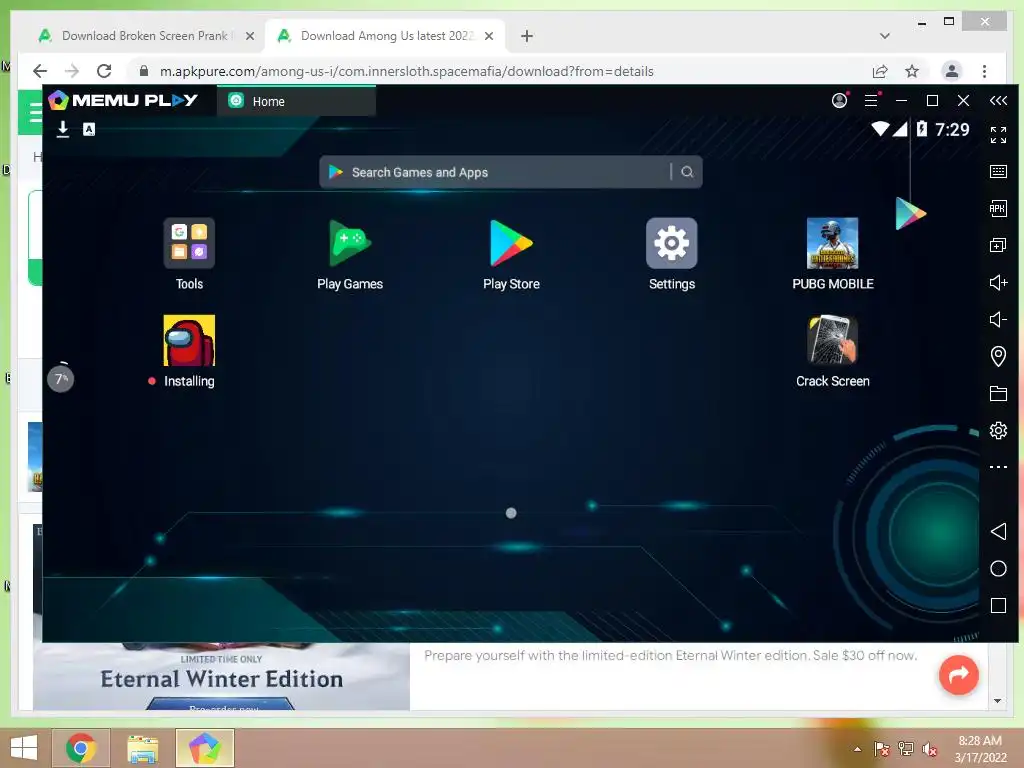Select the Home tab in MEmu
This screenshot has height=768, width=1024.
tap(296, 101)
